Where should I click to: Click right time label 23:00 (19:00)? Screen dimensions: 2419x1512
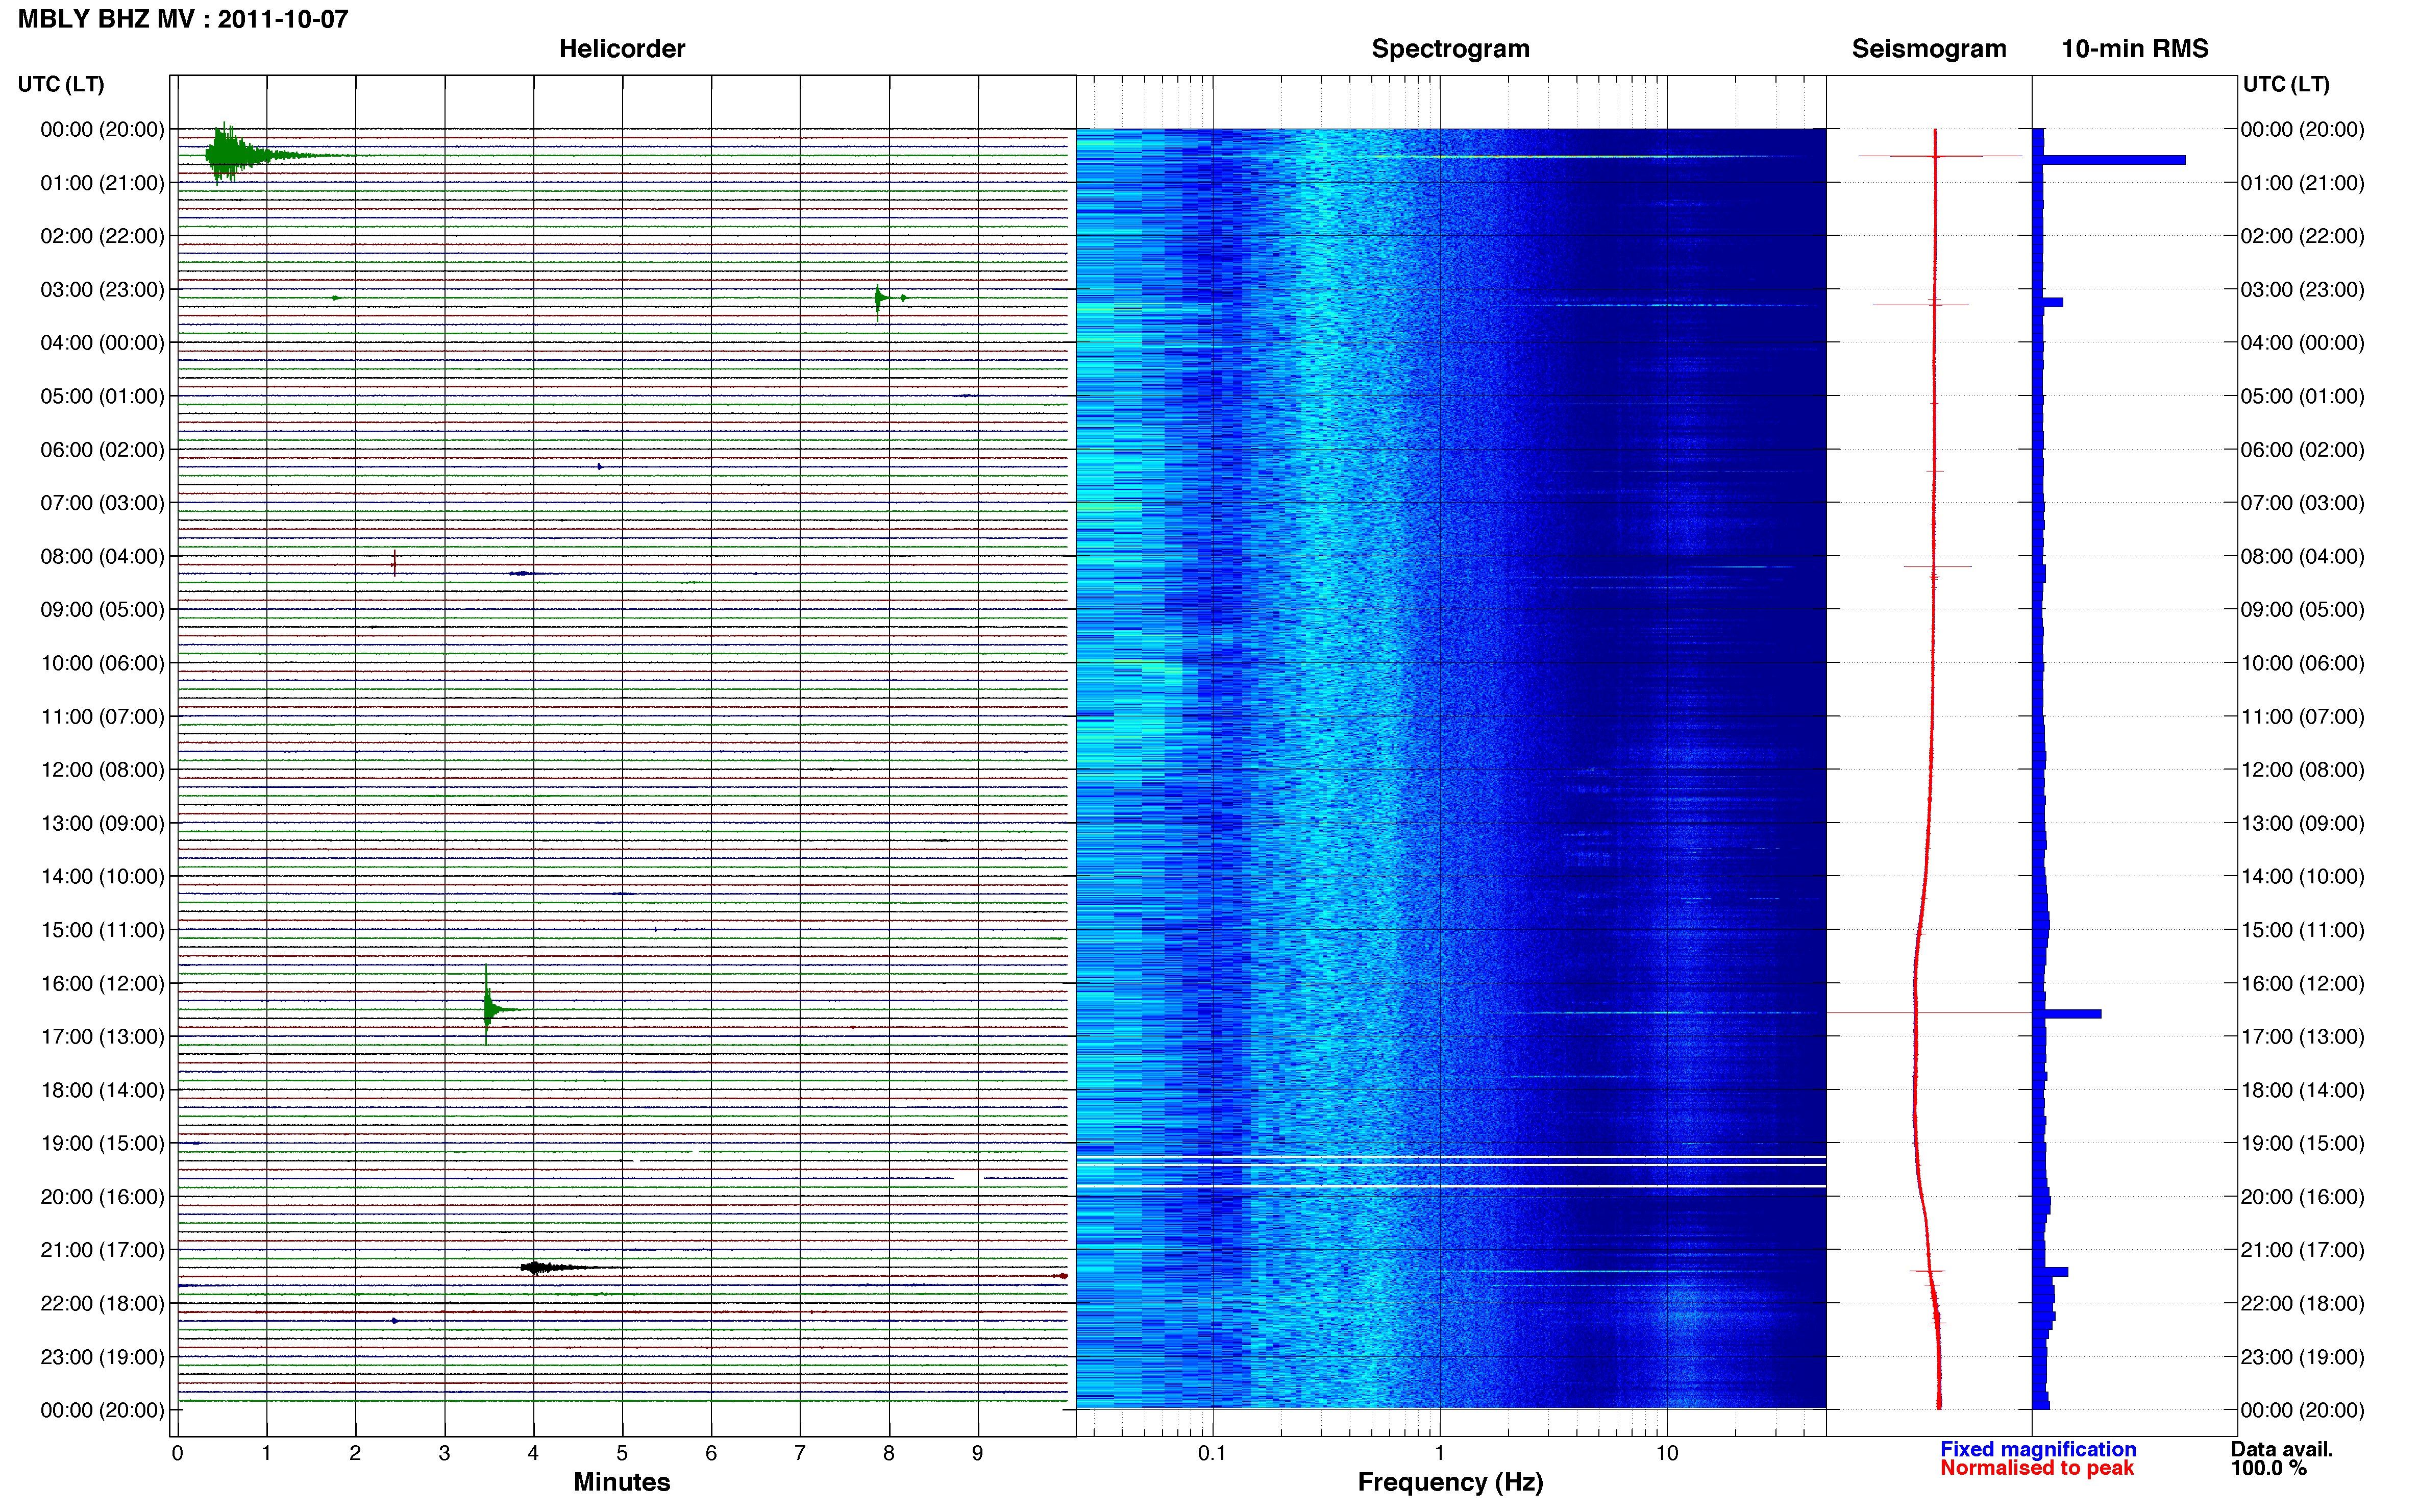click(x=2302, y=1357)
